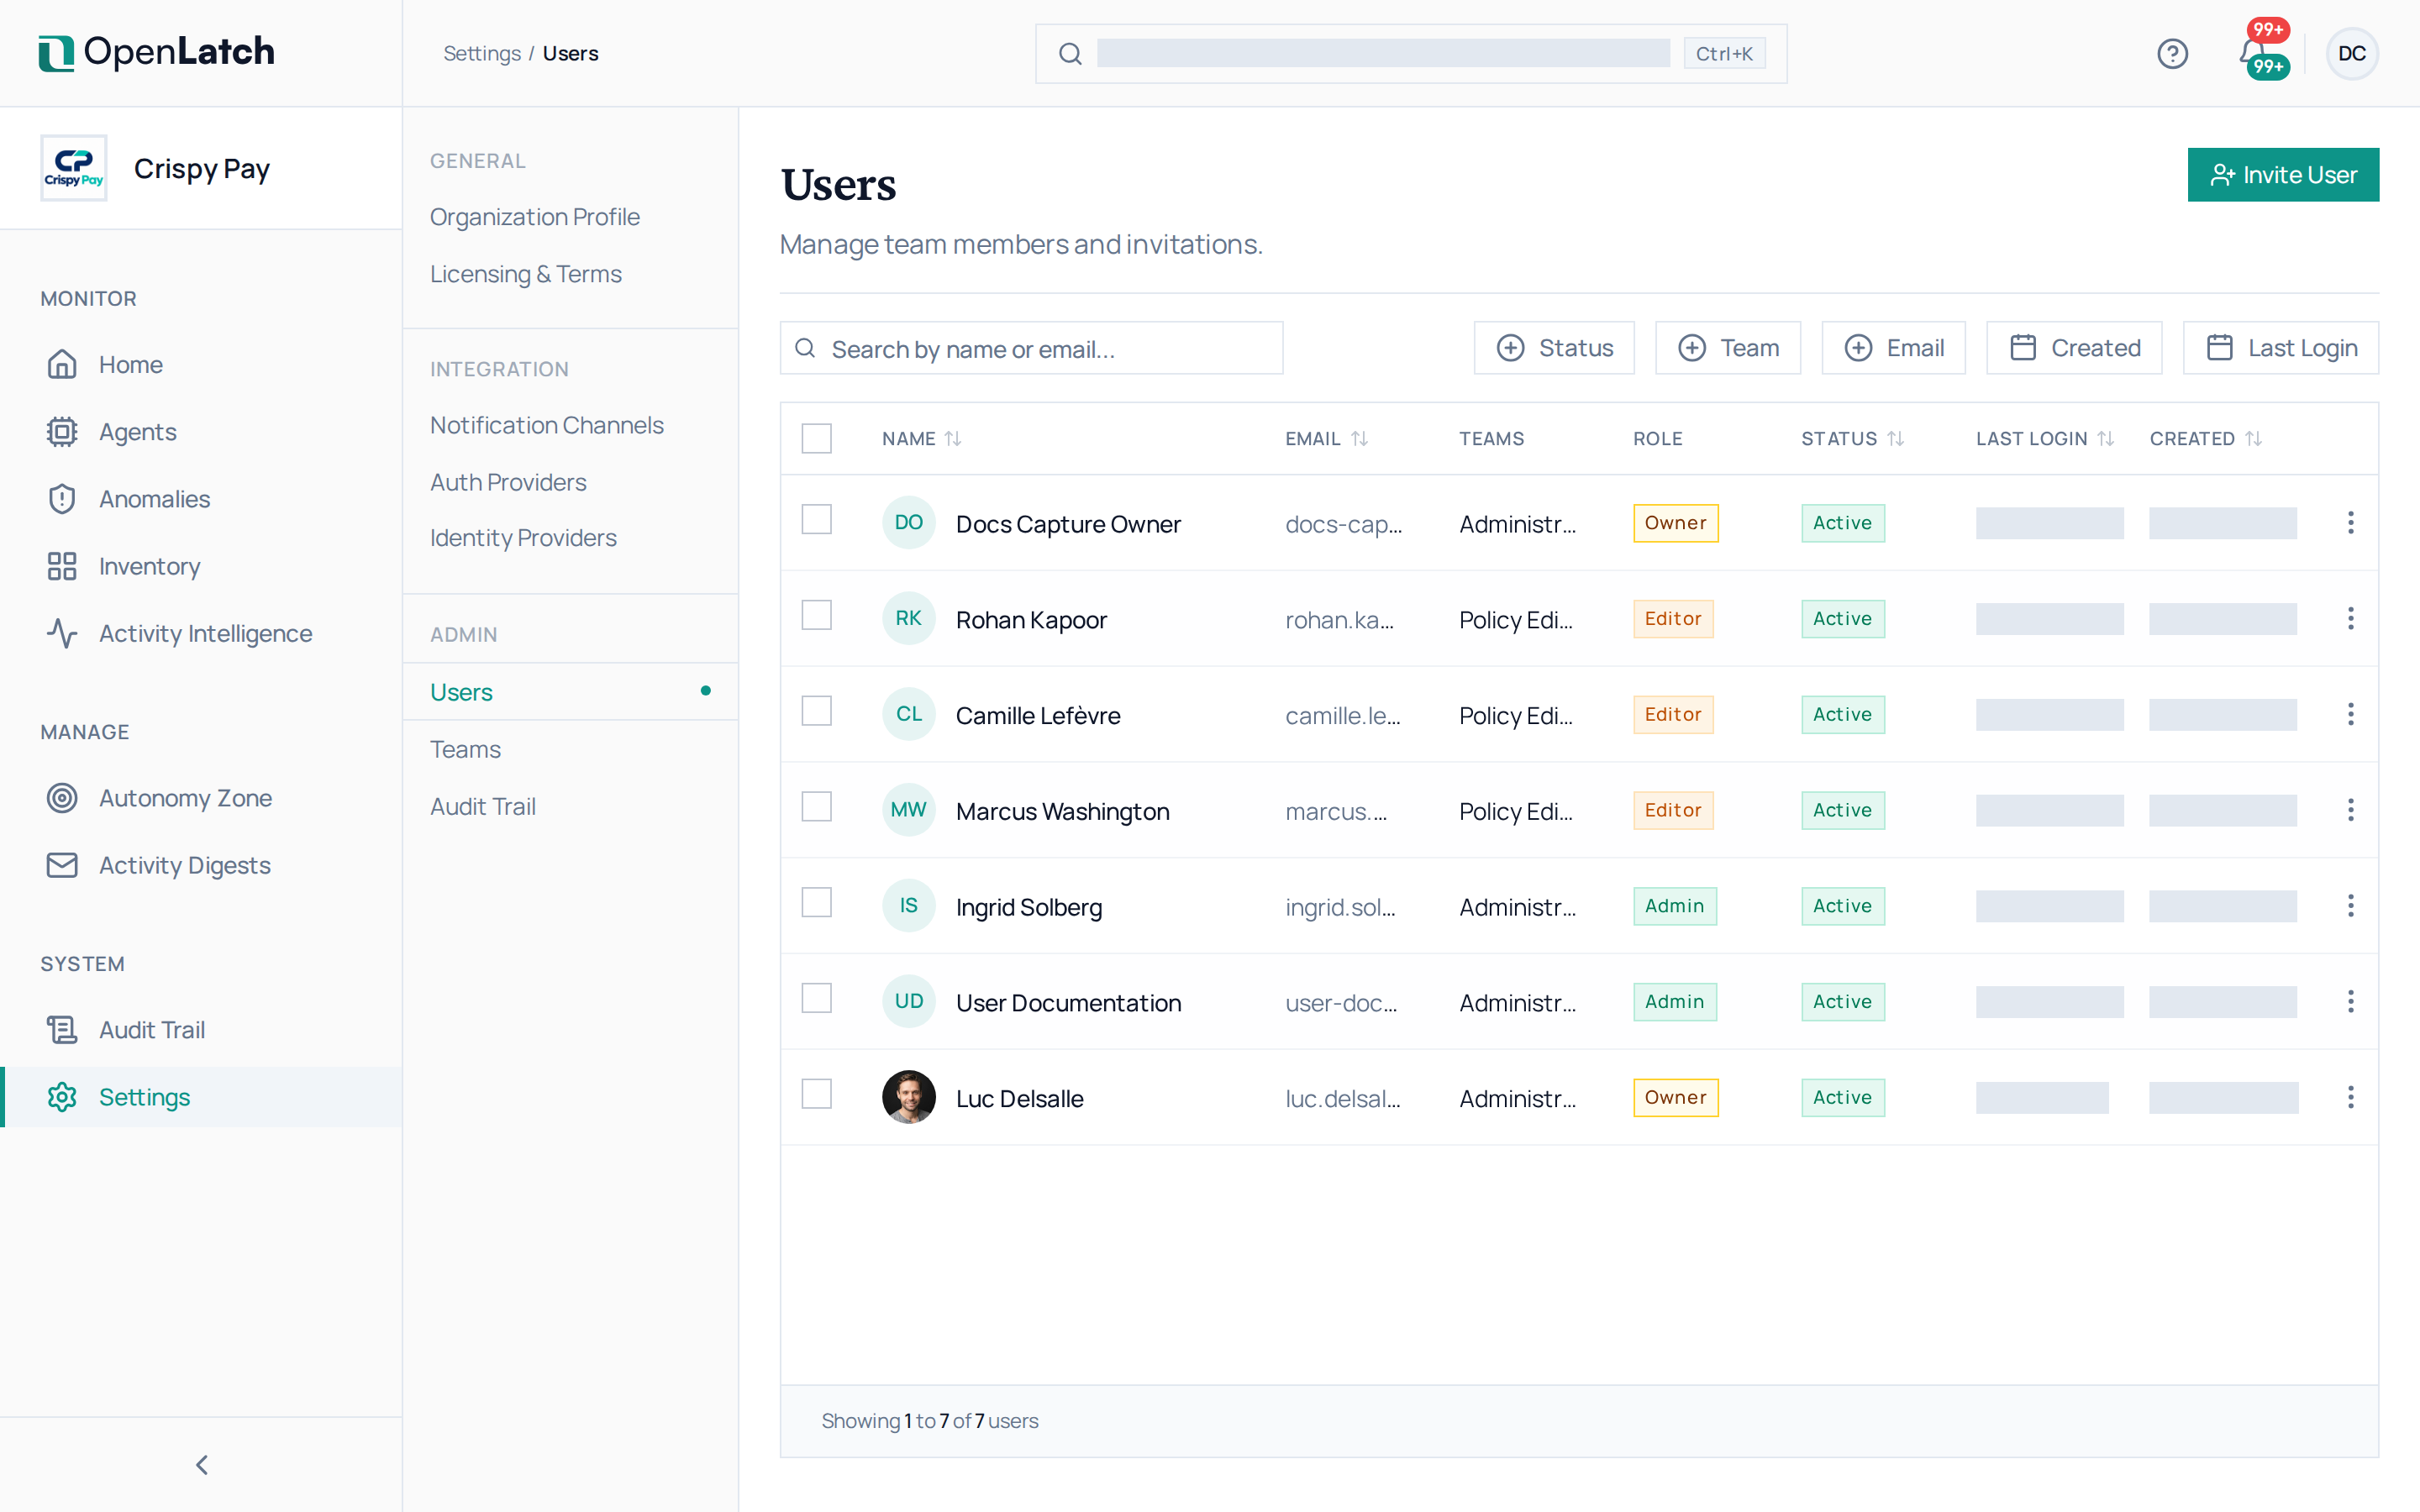This screenshot has height=1512, width=2420.
Task: Sort table by Name column
Action: [921, 438]
